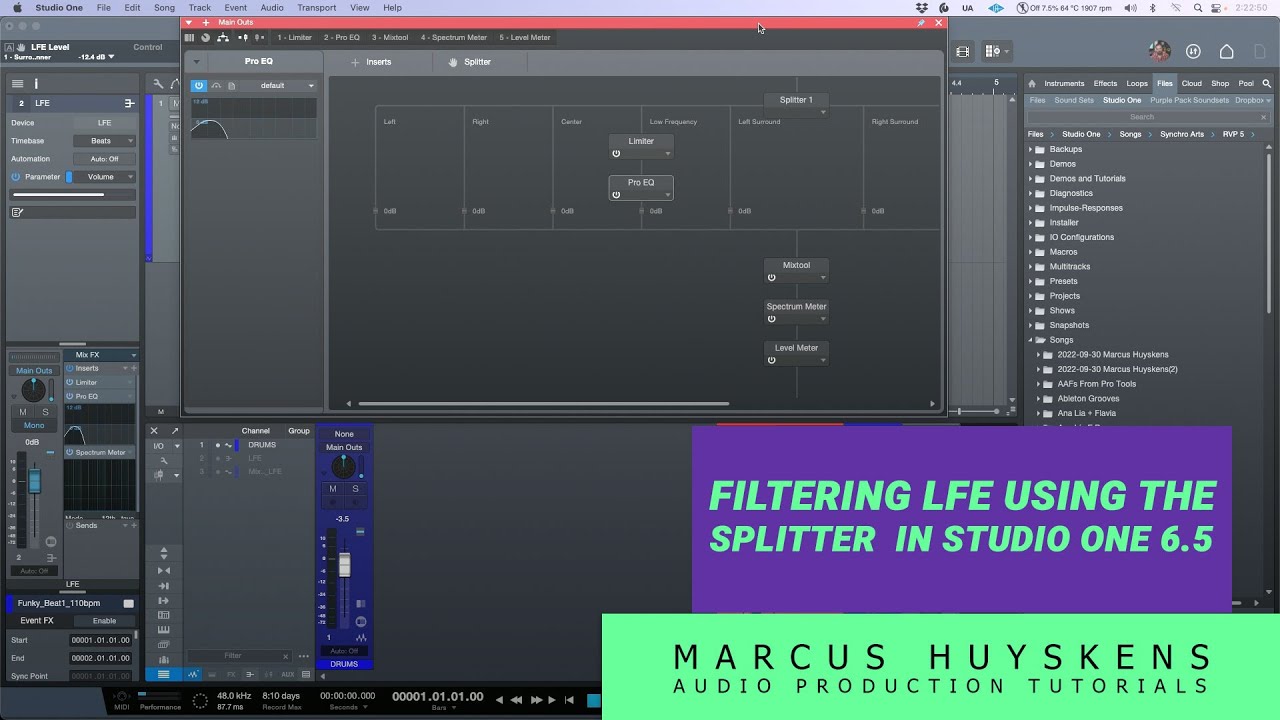Screen dimensions: 1280x720
Task: Expand the Splitter 1 dropdown arrow
Action: 823,112
